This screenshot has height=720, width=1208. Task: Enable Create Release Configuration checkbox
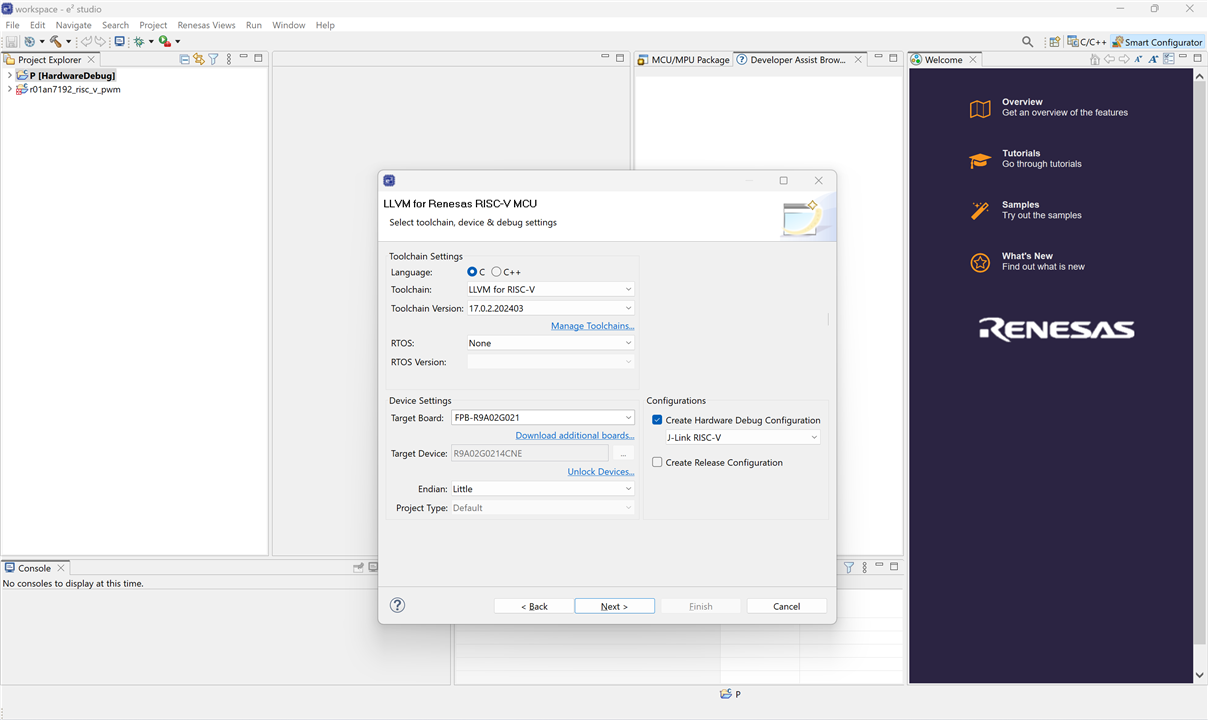click(657, 462)
